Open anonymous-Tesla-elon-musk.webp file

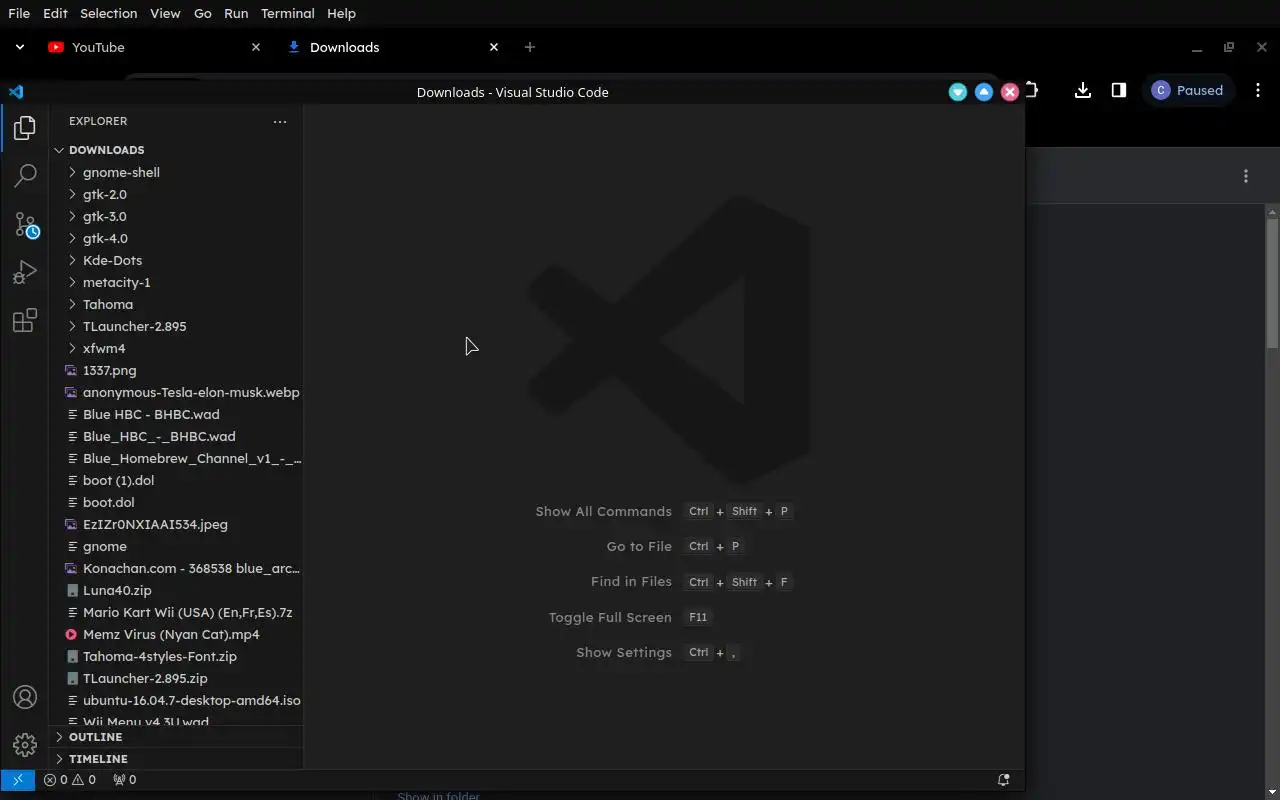coord(176,392)
